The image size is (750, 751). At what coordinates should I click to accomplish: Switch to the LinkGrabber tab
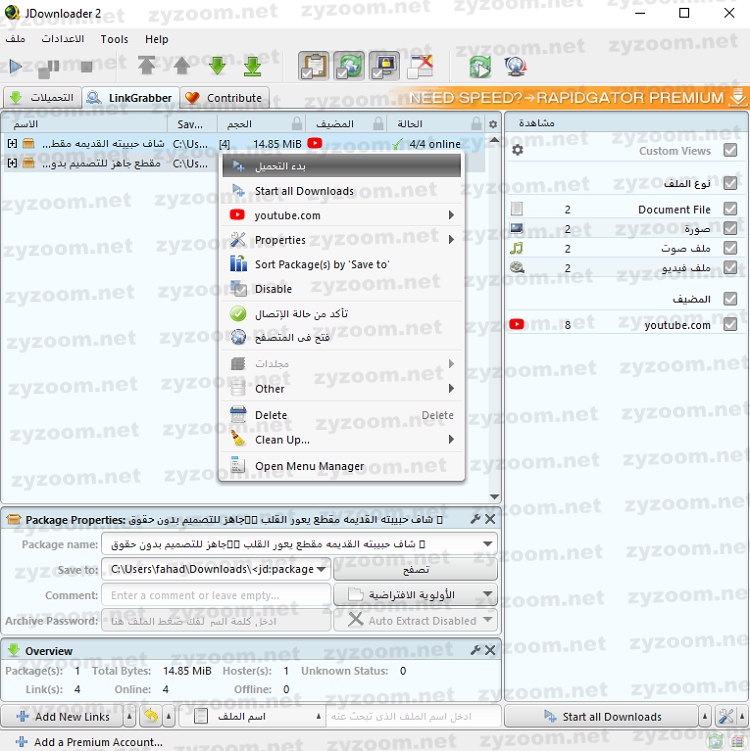click(131, 98)
